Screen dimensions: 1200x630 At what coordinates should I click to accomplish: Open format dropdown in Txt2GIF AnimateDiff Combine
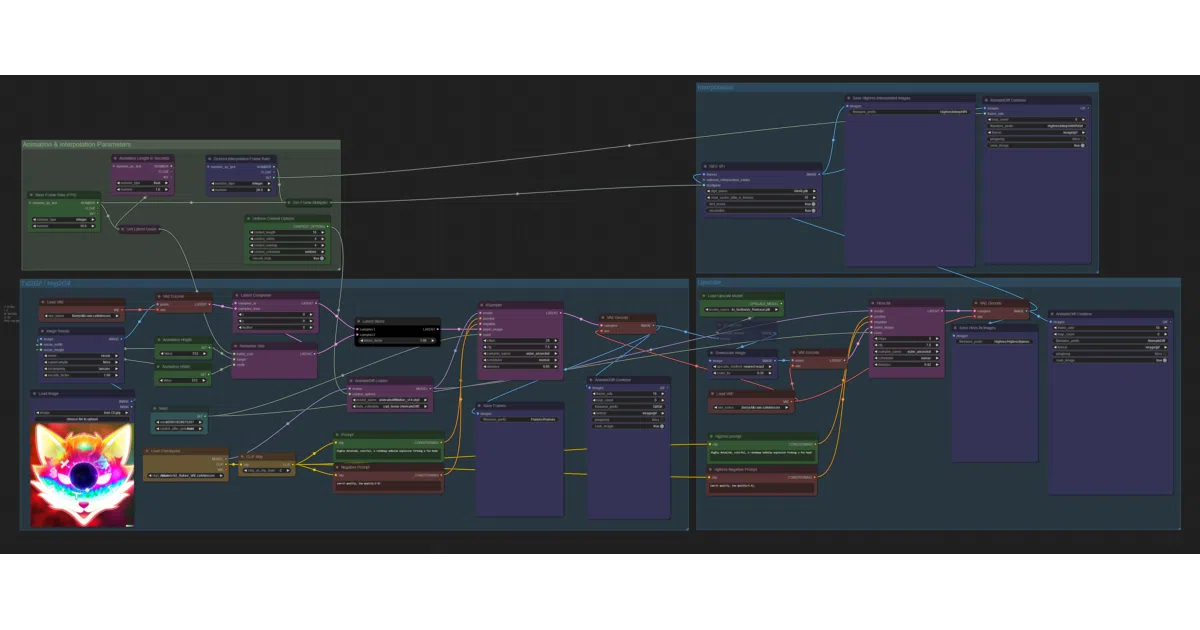629,413
